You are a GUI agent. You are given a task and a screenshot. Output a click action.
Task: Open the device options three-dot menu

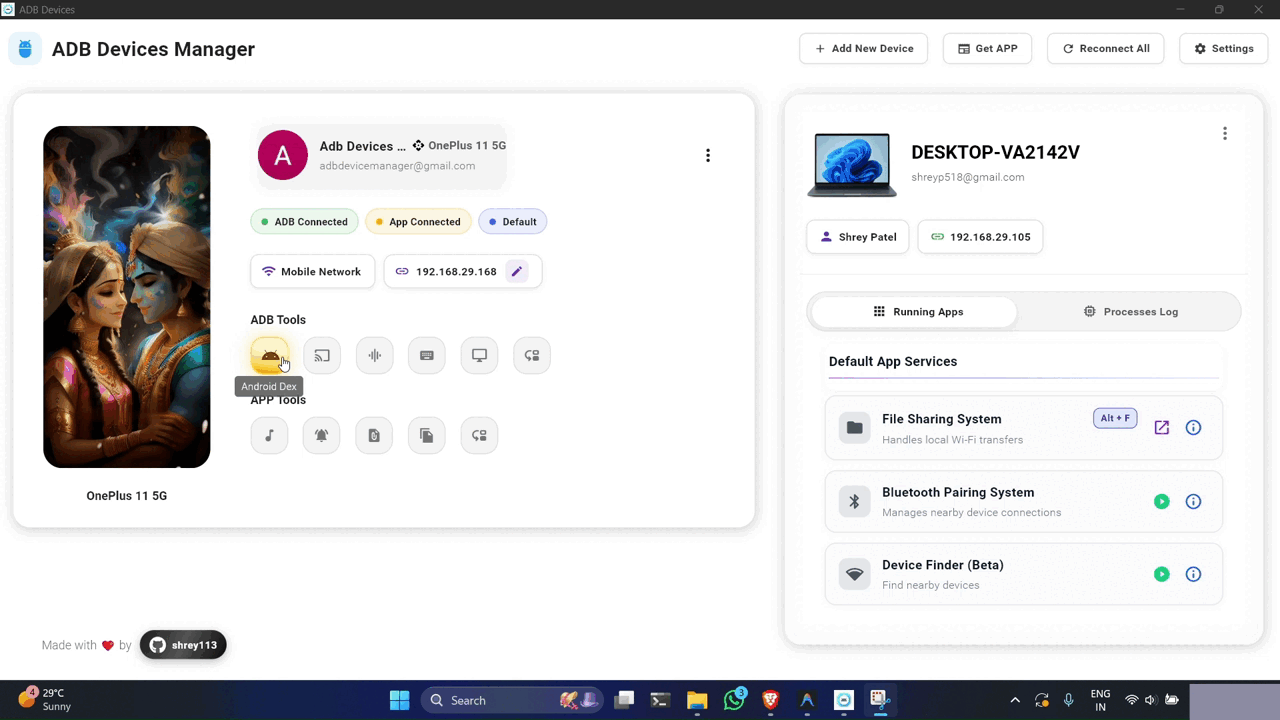(708, 155)
